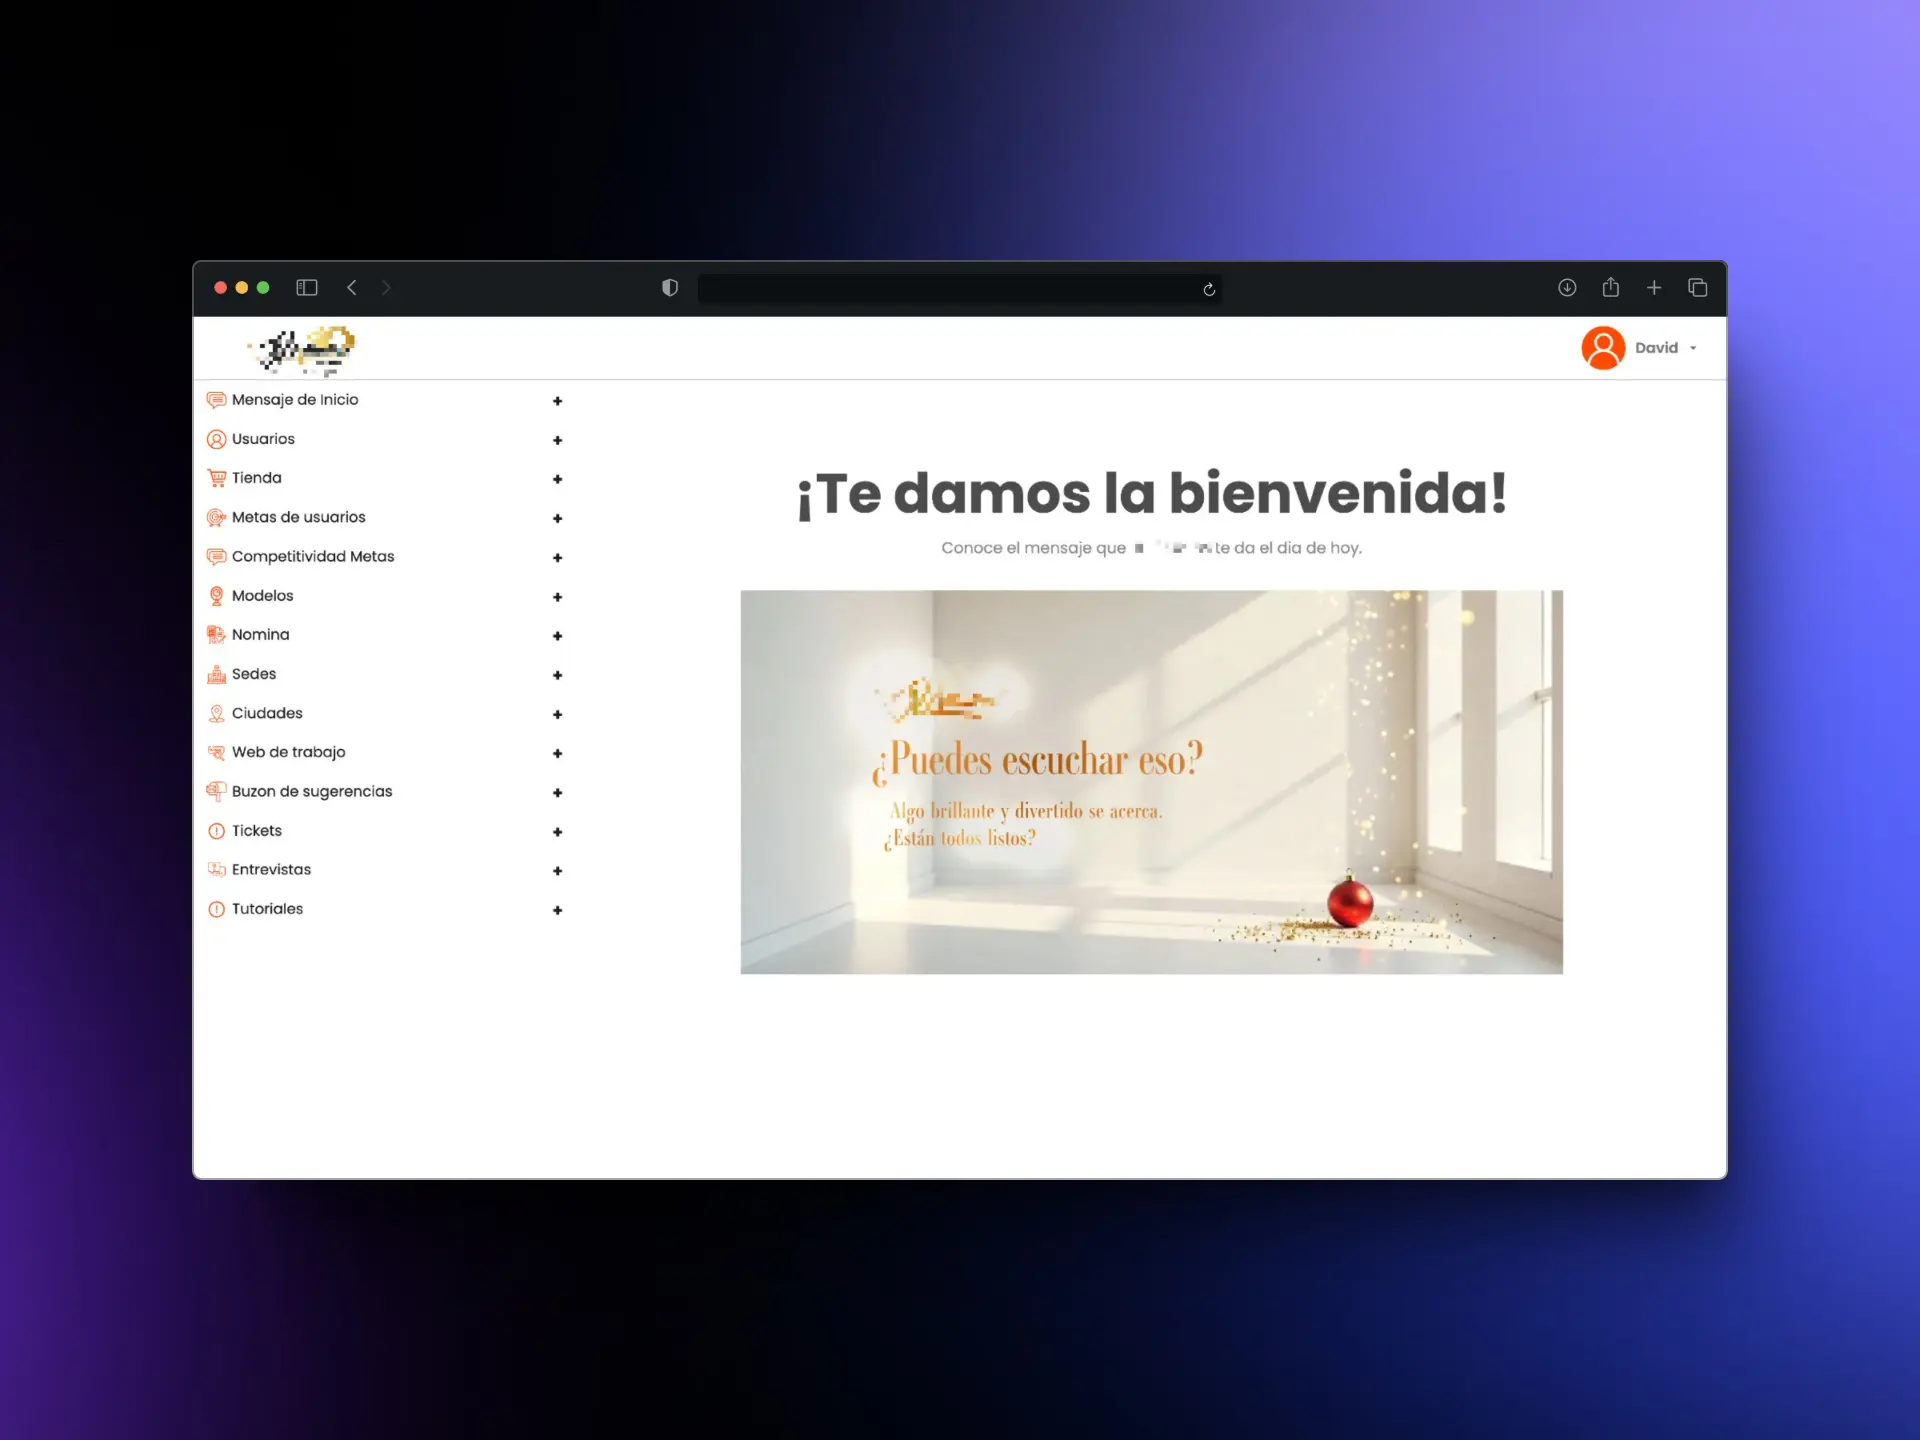The height and width of the screenshot is (1440, 1920).
Task: Select the Sedes label
Action: (x=254, y=674)
